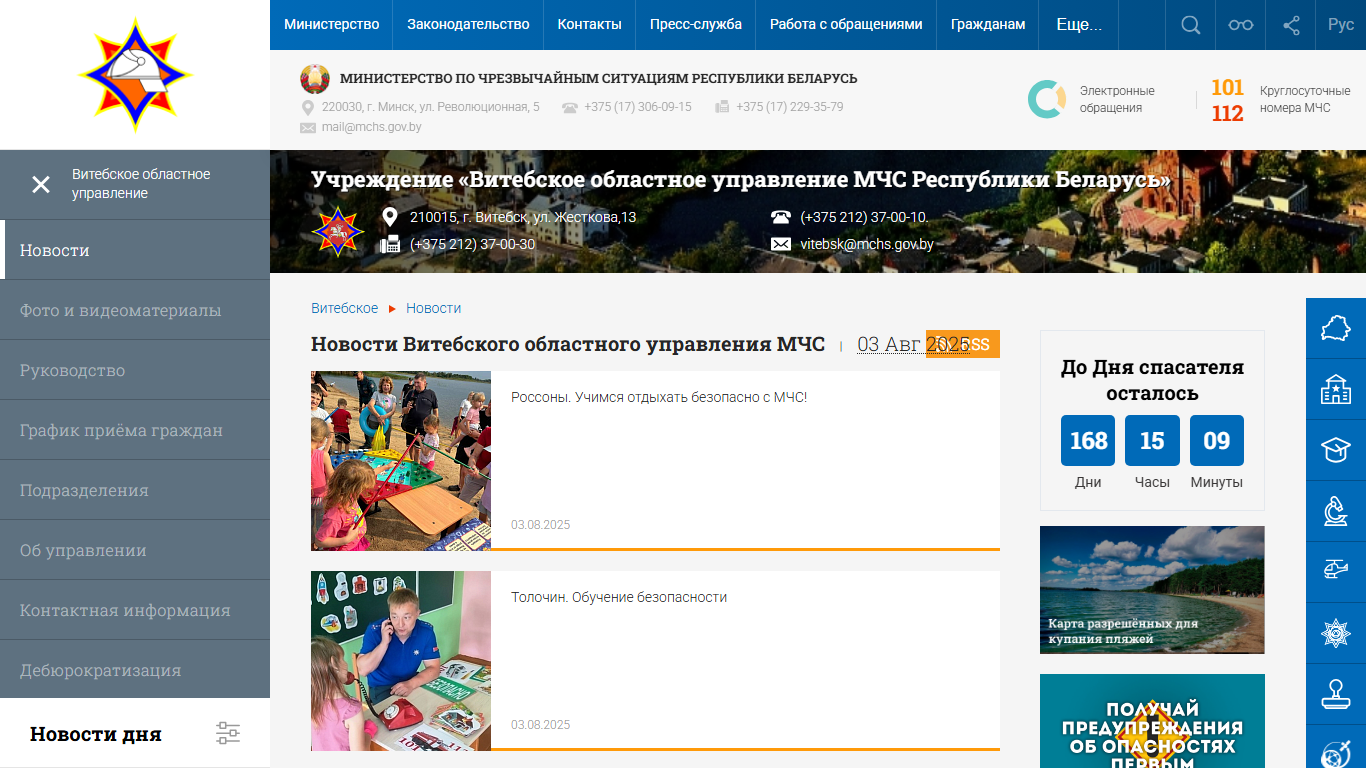Screen dimensions: 1366x768
Task: Open the Россоны beach activity photo thumbnail
Action: click(401, 460)
